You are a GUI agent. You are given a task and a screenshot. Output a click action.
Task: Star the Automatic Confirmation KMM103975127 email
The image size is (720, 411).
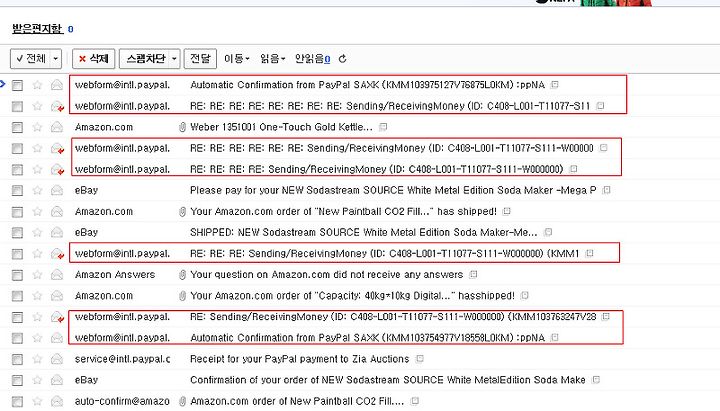tap(37, 85)
